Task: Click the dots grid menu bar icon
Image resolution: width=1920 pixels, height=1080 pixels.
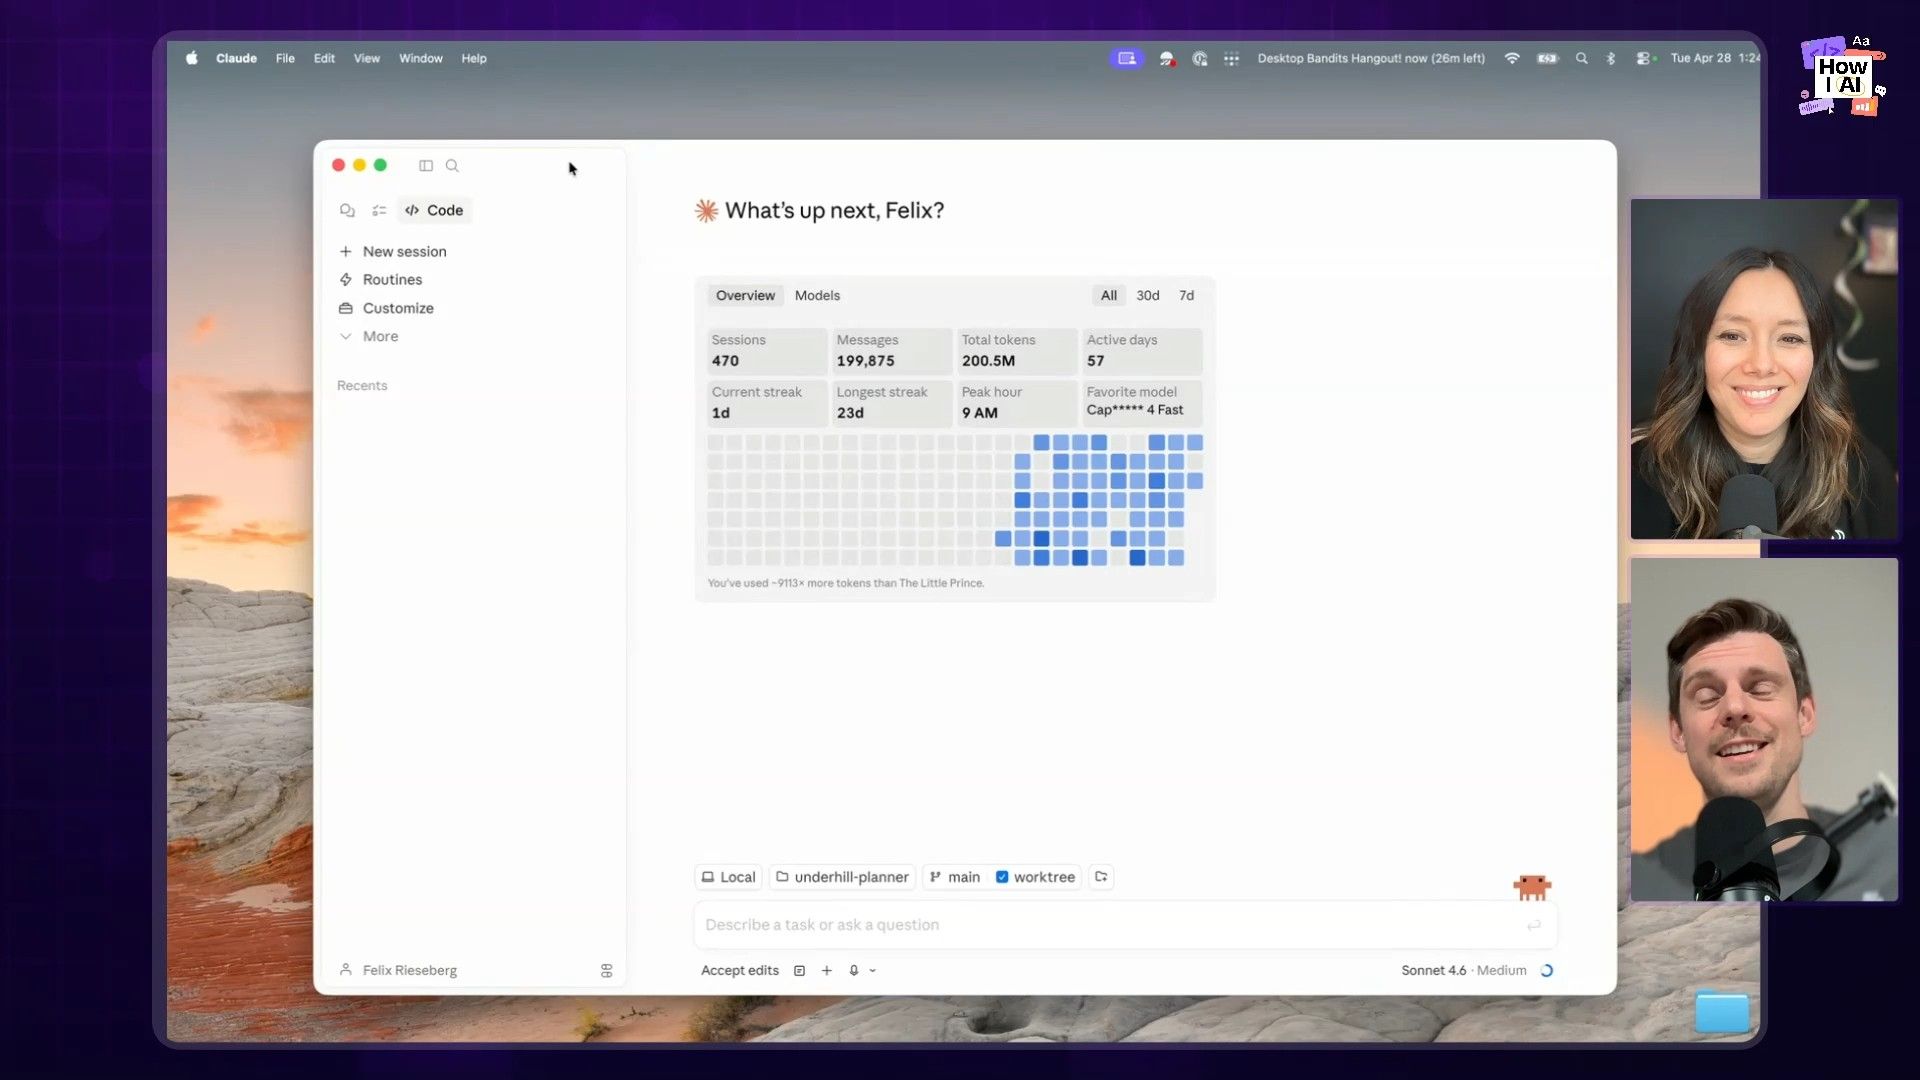Action: tap(1231, 58)
